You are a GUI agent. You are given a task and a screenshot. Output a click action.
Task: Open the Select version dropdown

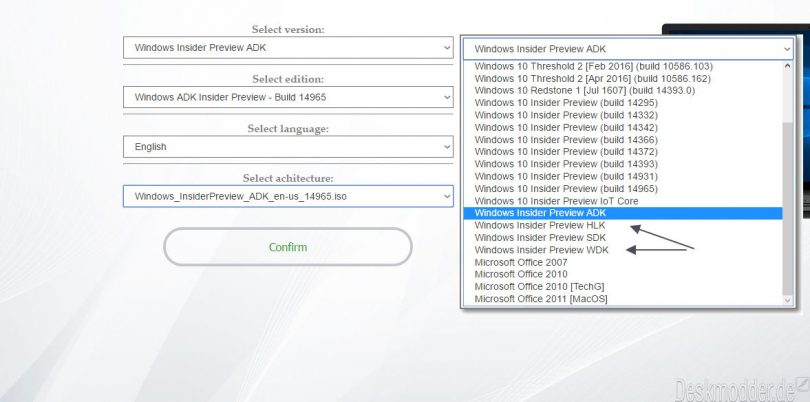(x=289, y=48)
